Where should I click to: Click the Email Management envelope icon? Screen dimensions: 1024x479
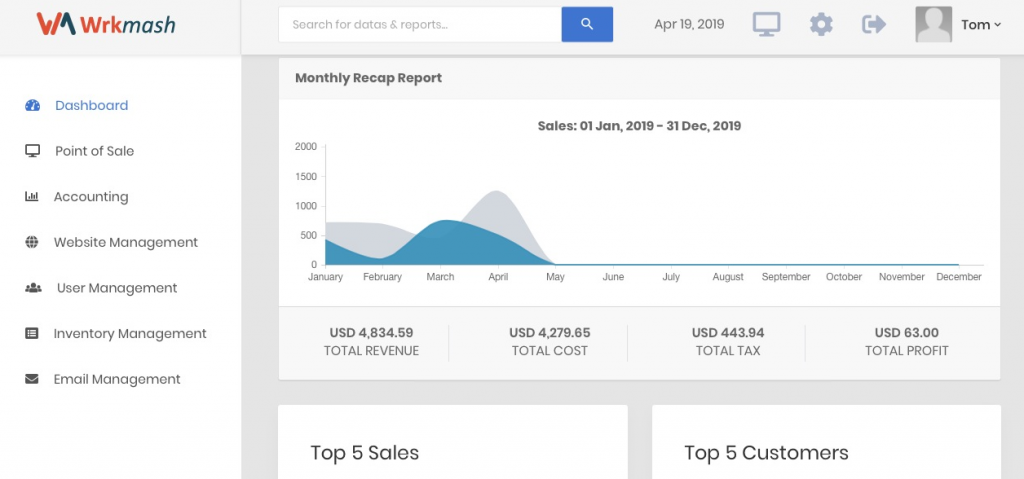(x=31, y=379)
